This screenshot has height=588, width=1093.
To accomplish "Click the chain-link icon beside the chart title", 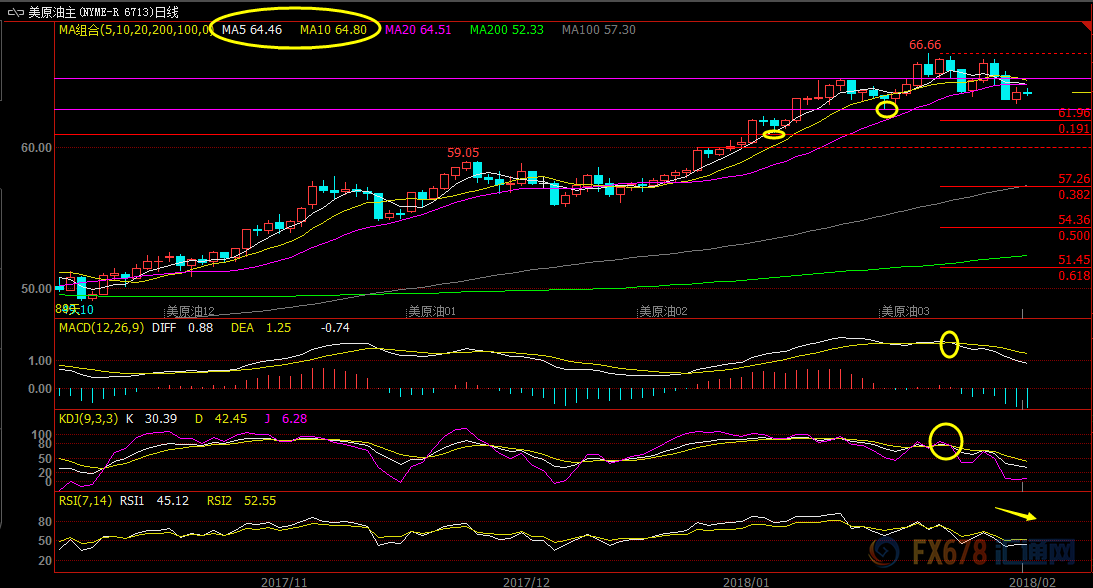I will 15,12.
